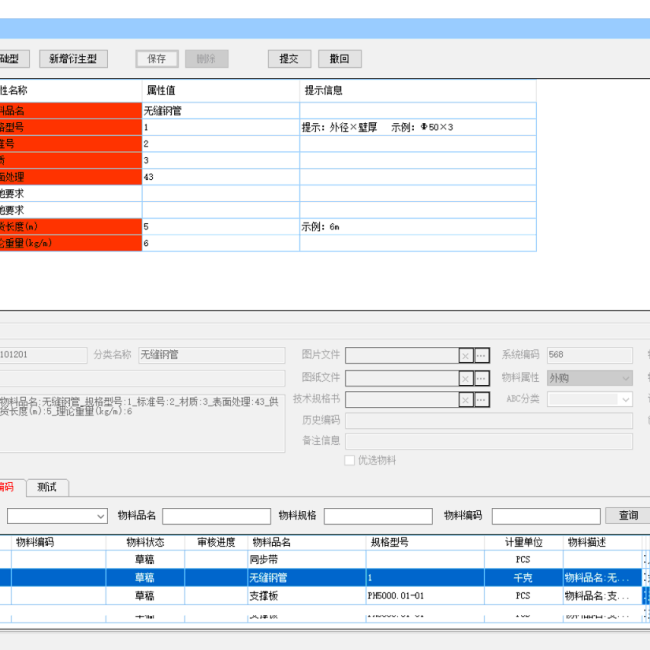Toggle the 优选物料 checkbox
Image resolution: width=650 pixels, height=650 pixels.
pyautogui.click(x=349, y=460)
